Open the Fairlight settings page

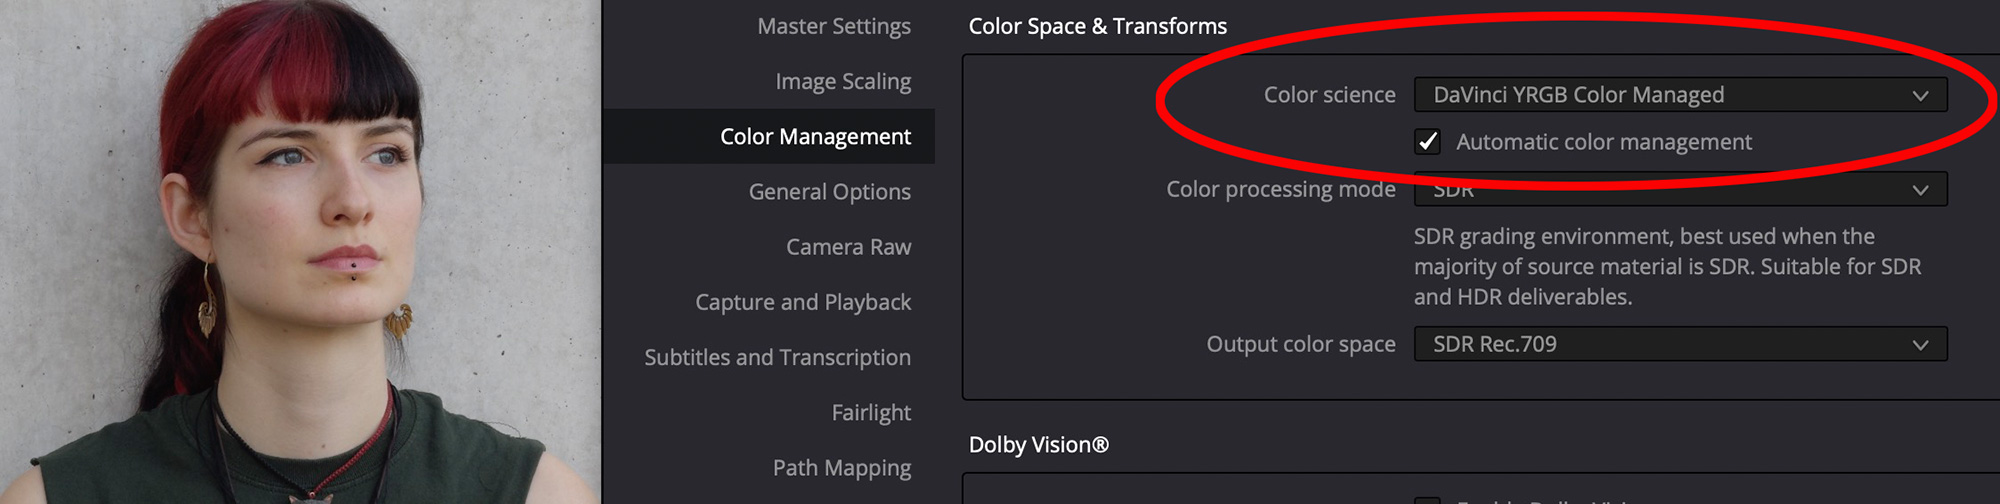[871, 412]
